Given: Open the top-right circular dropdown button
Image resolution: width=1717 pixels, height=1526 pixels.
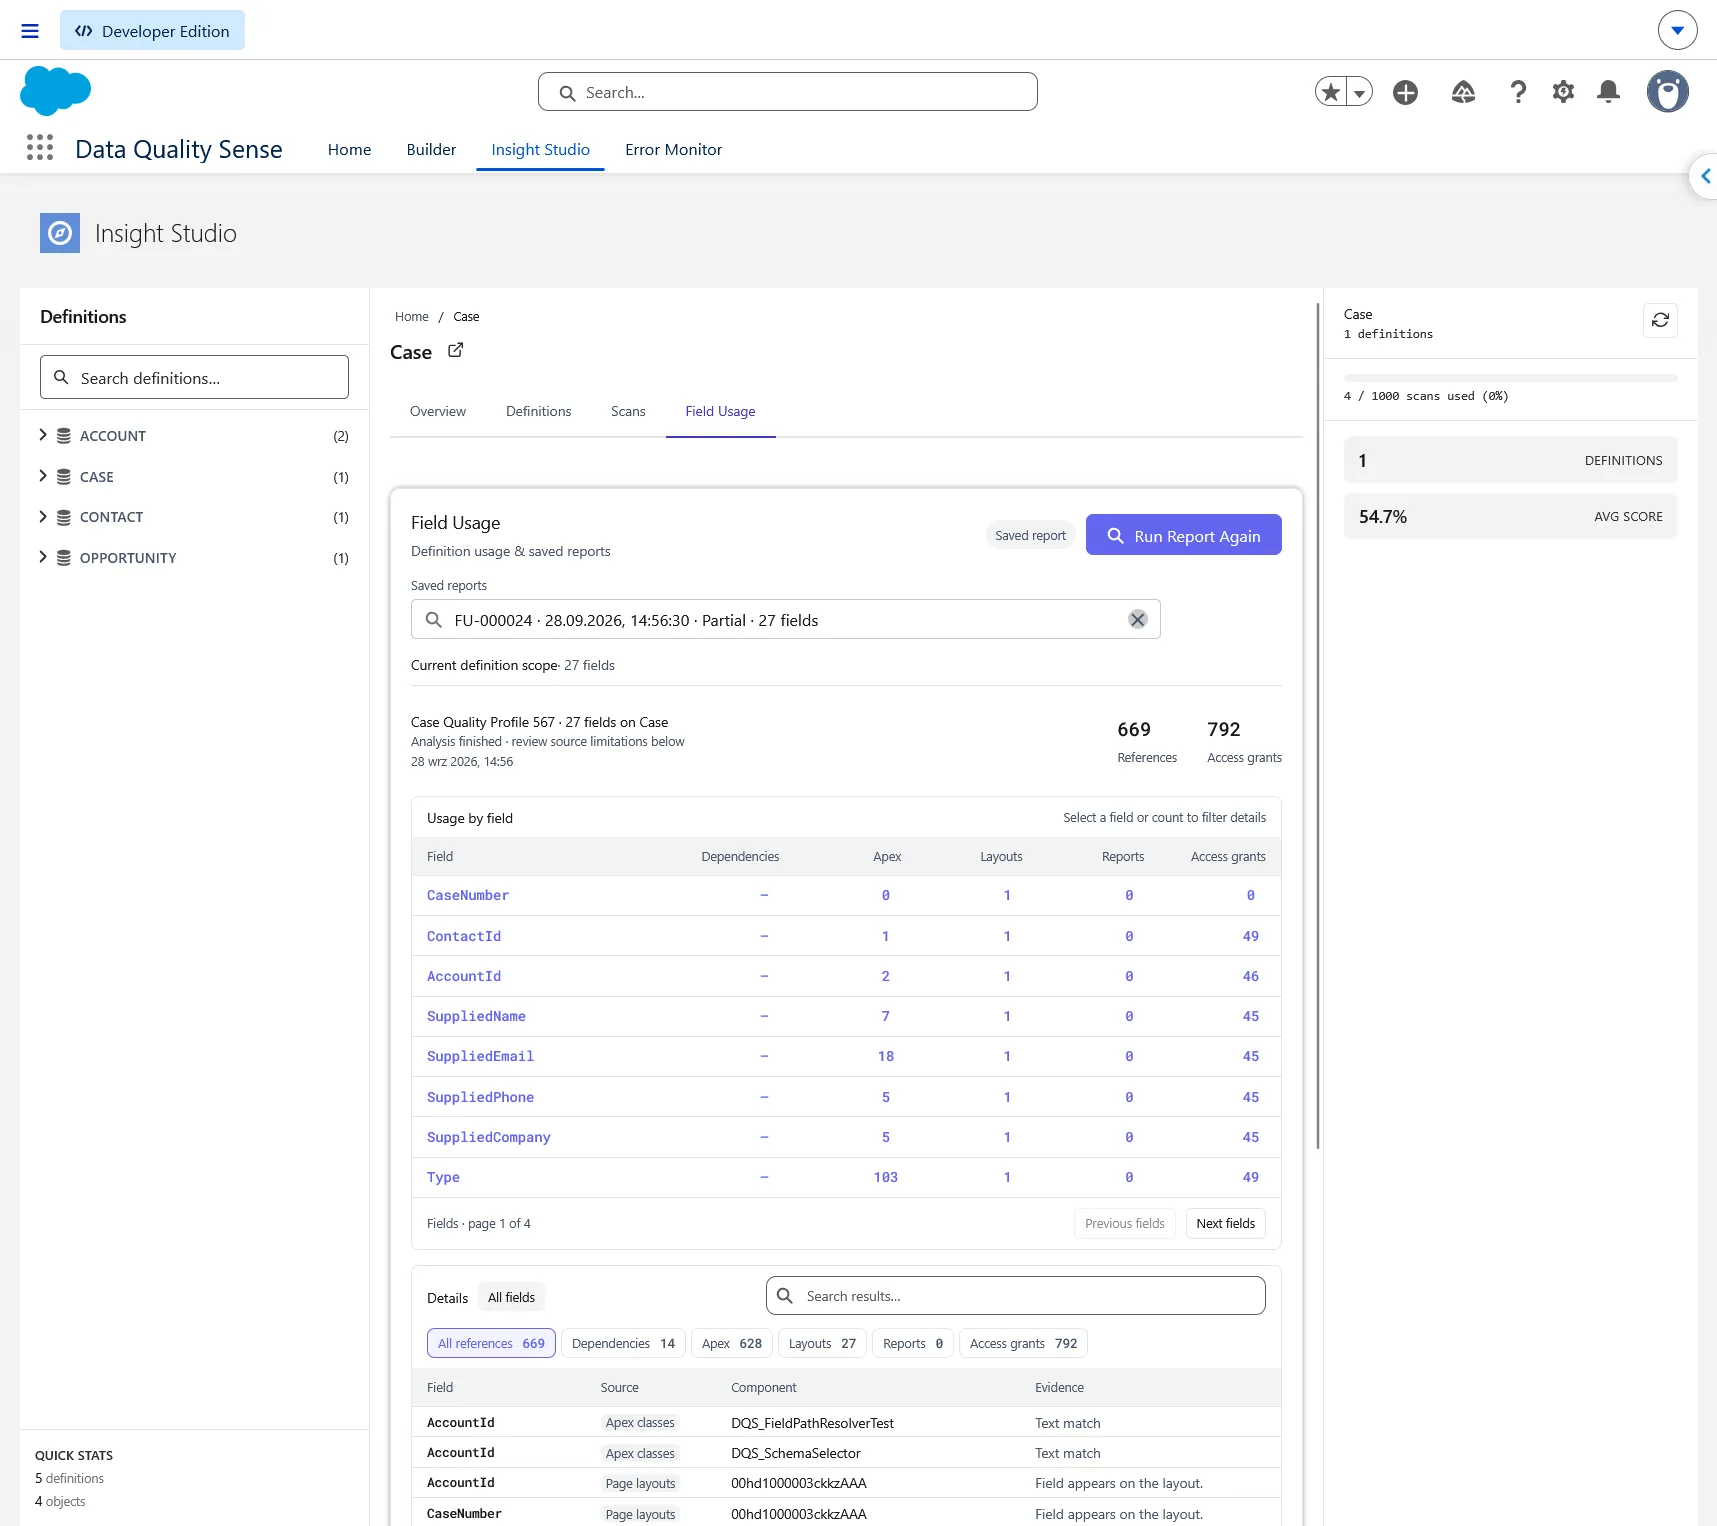Looking at the screenshot, I should (1678, 30).
